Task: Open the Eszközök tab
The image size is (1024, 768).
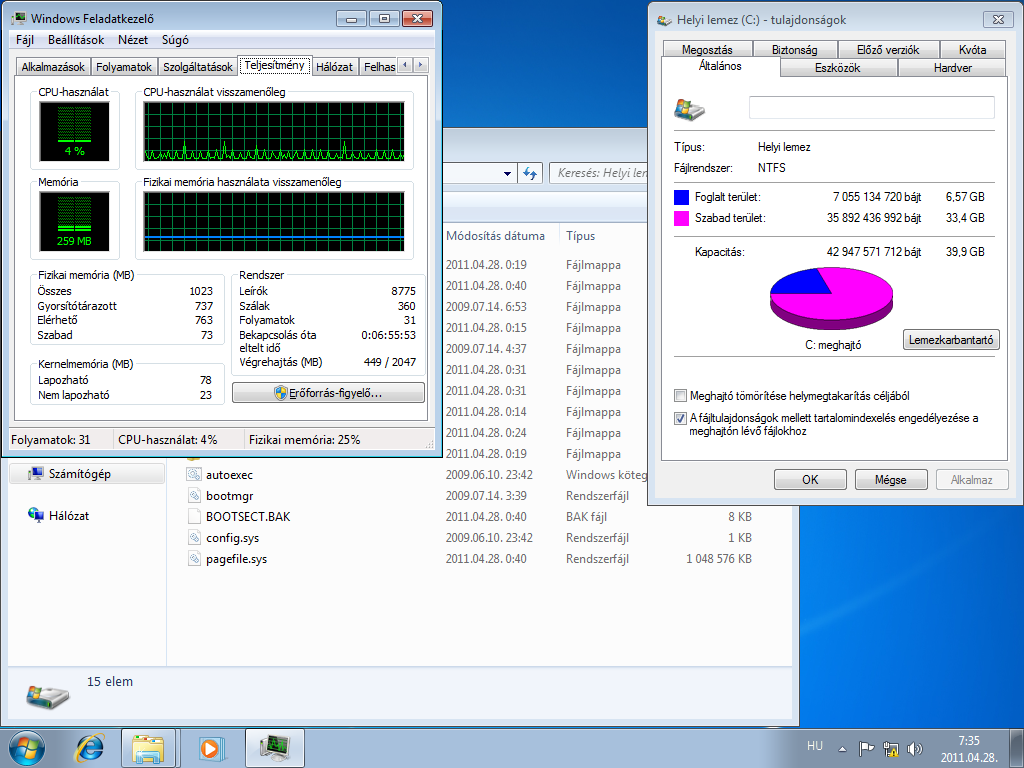Action: [x=838, y=68]
